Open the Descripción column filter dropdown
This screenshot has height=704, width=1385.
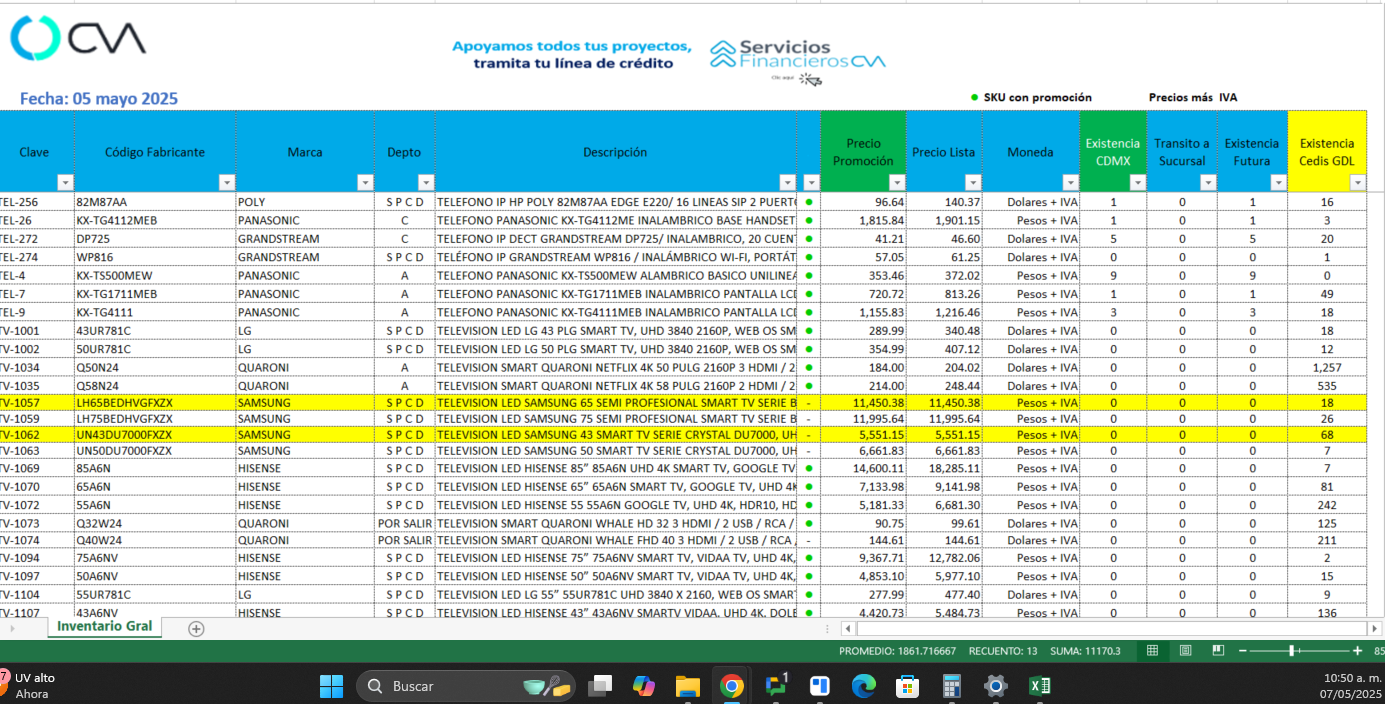point(787,182)
